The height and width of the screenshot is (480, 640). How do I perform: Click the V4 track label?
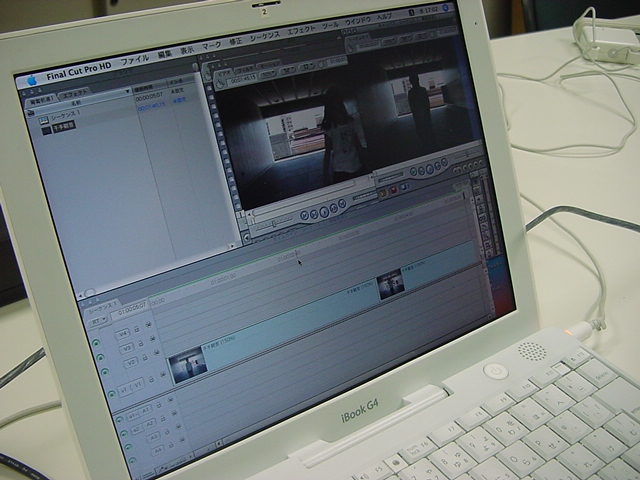coord(123,335)
